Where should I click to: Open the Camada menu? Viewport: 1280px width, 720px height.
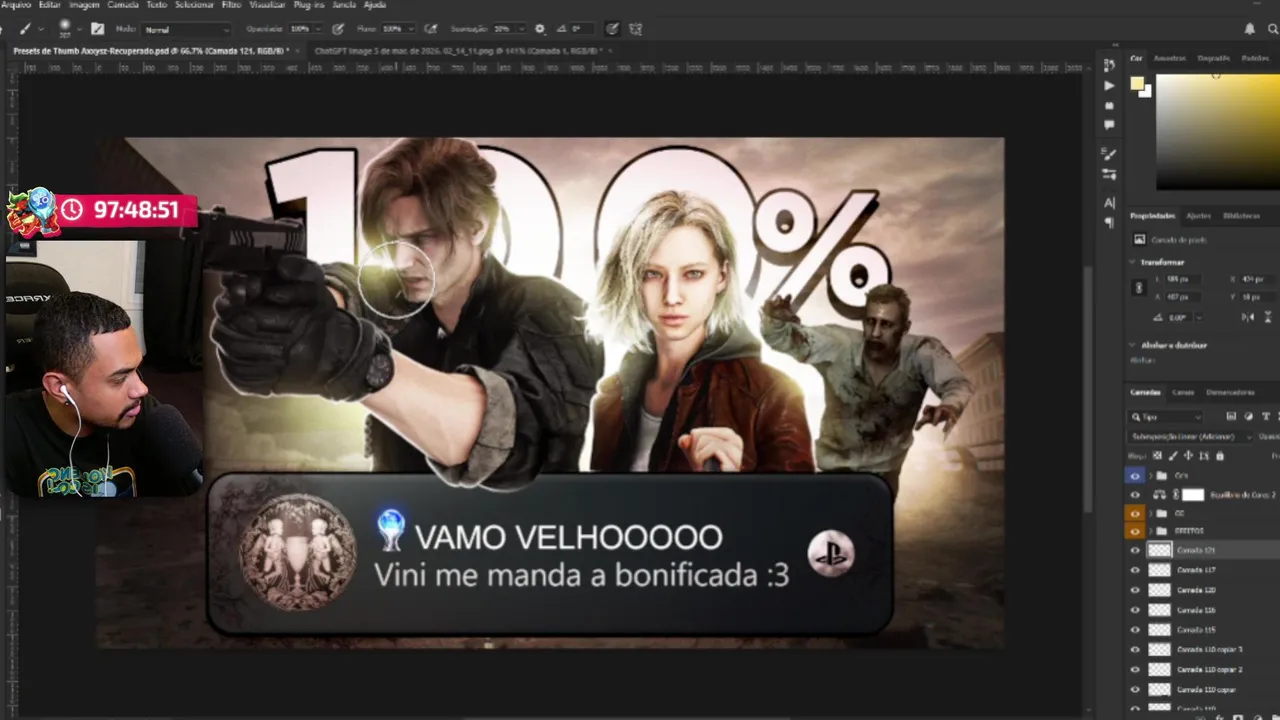[x=123, y=5]
